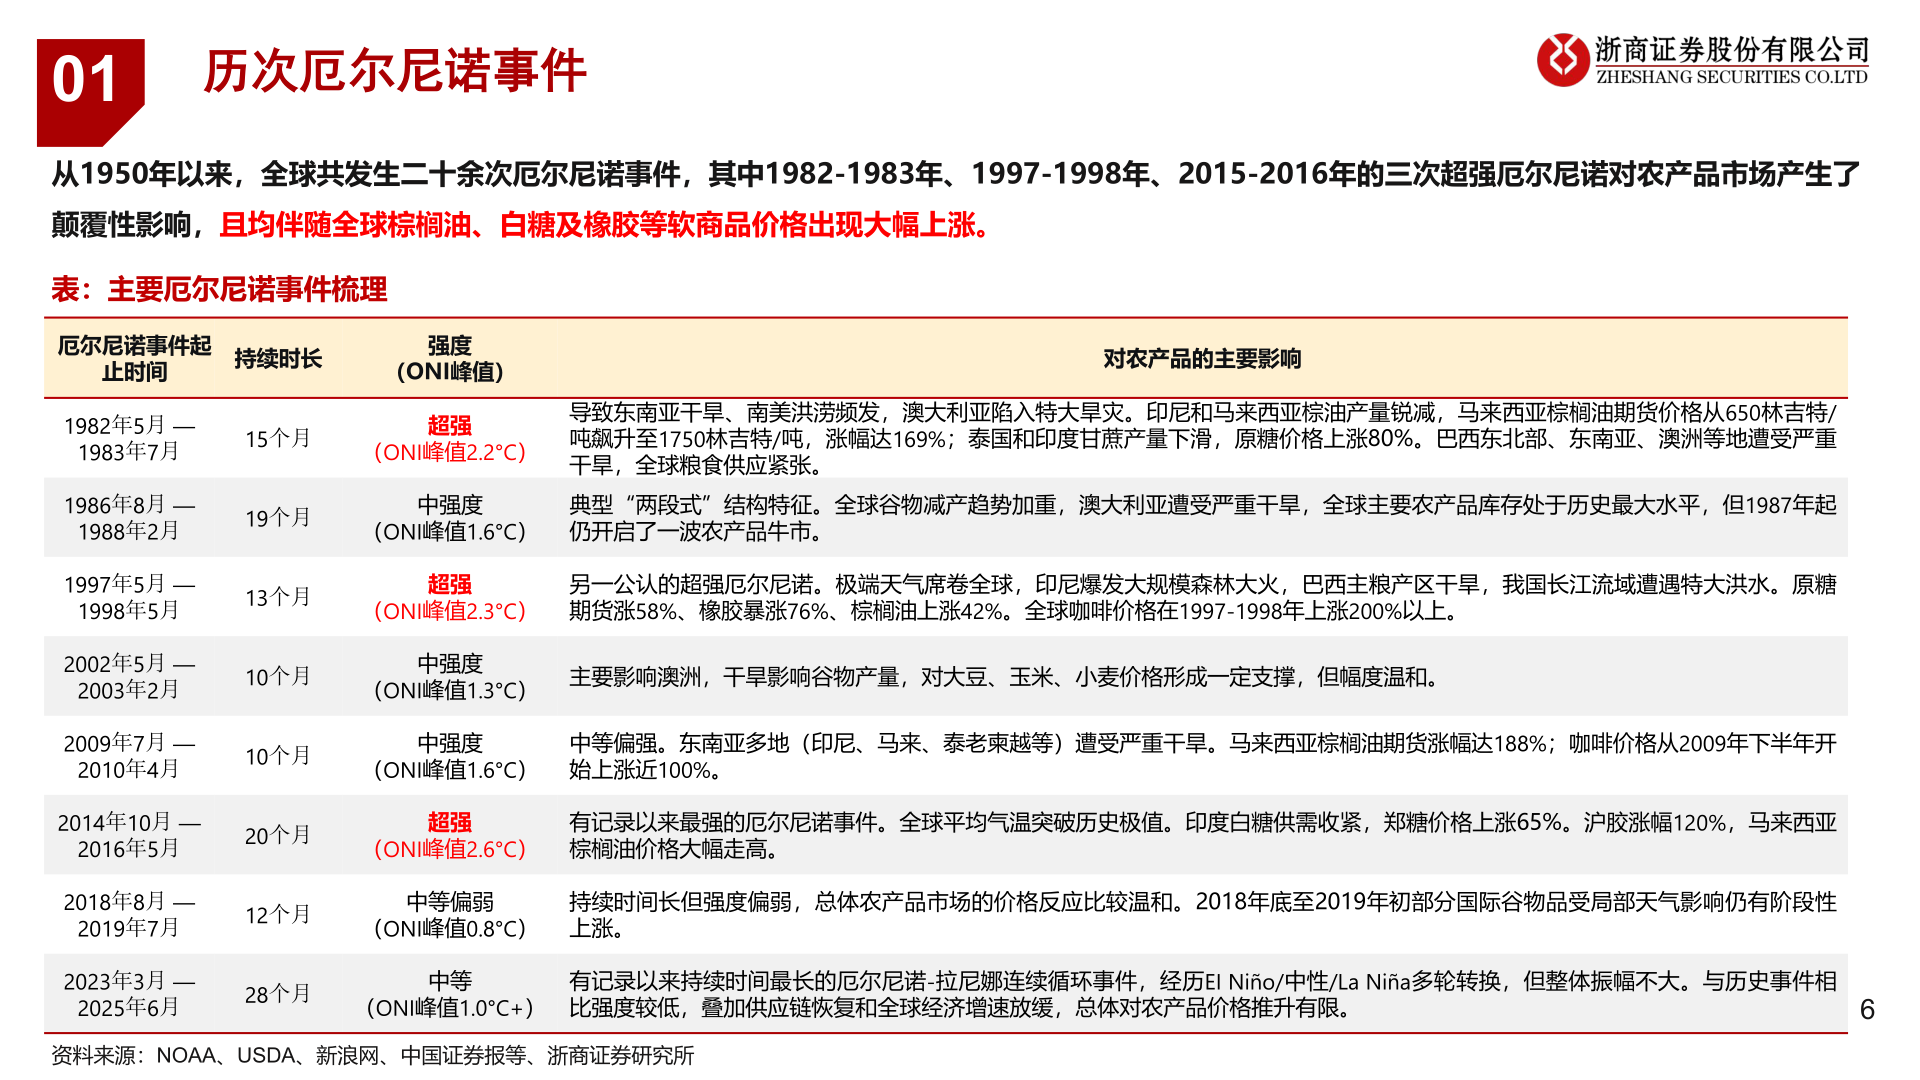Click the impact text starting "另一公认的超强厄尔尼诺"

1203,597
